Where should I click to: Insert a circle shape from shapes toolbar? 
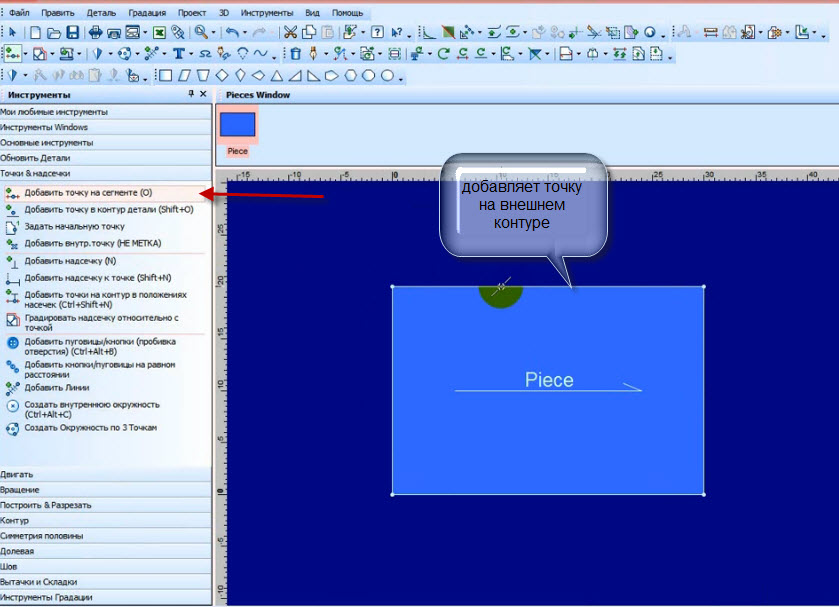[x=387, y=75]
